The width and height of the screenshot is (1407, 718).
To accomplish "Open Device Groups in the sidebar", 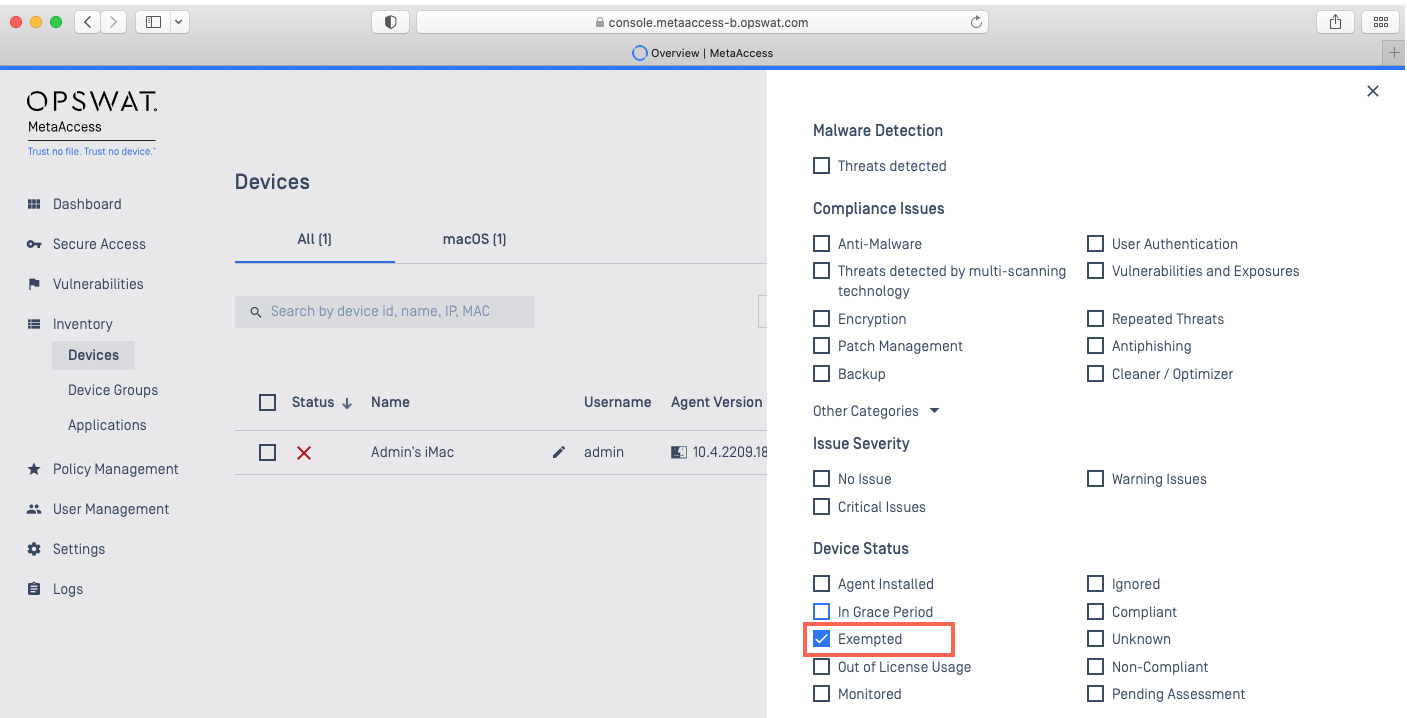I will pos(113,390).
